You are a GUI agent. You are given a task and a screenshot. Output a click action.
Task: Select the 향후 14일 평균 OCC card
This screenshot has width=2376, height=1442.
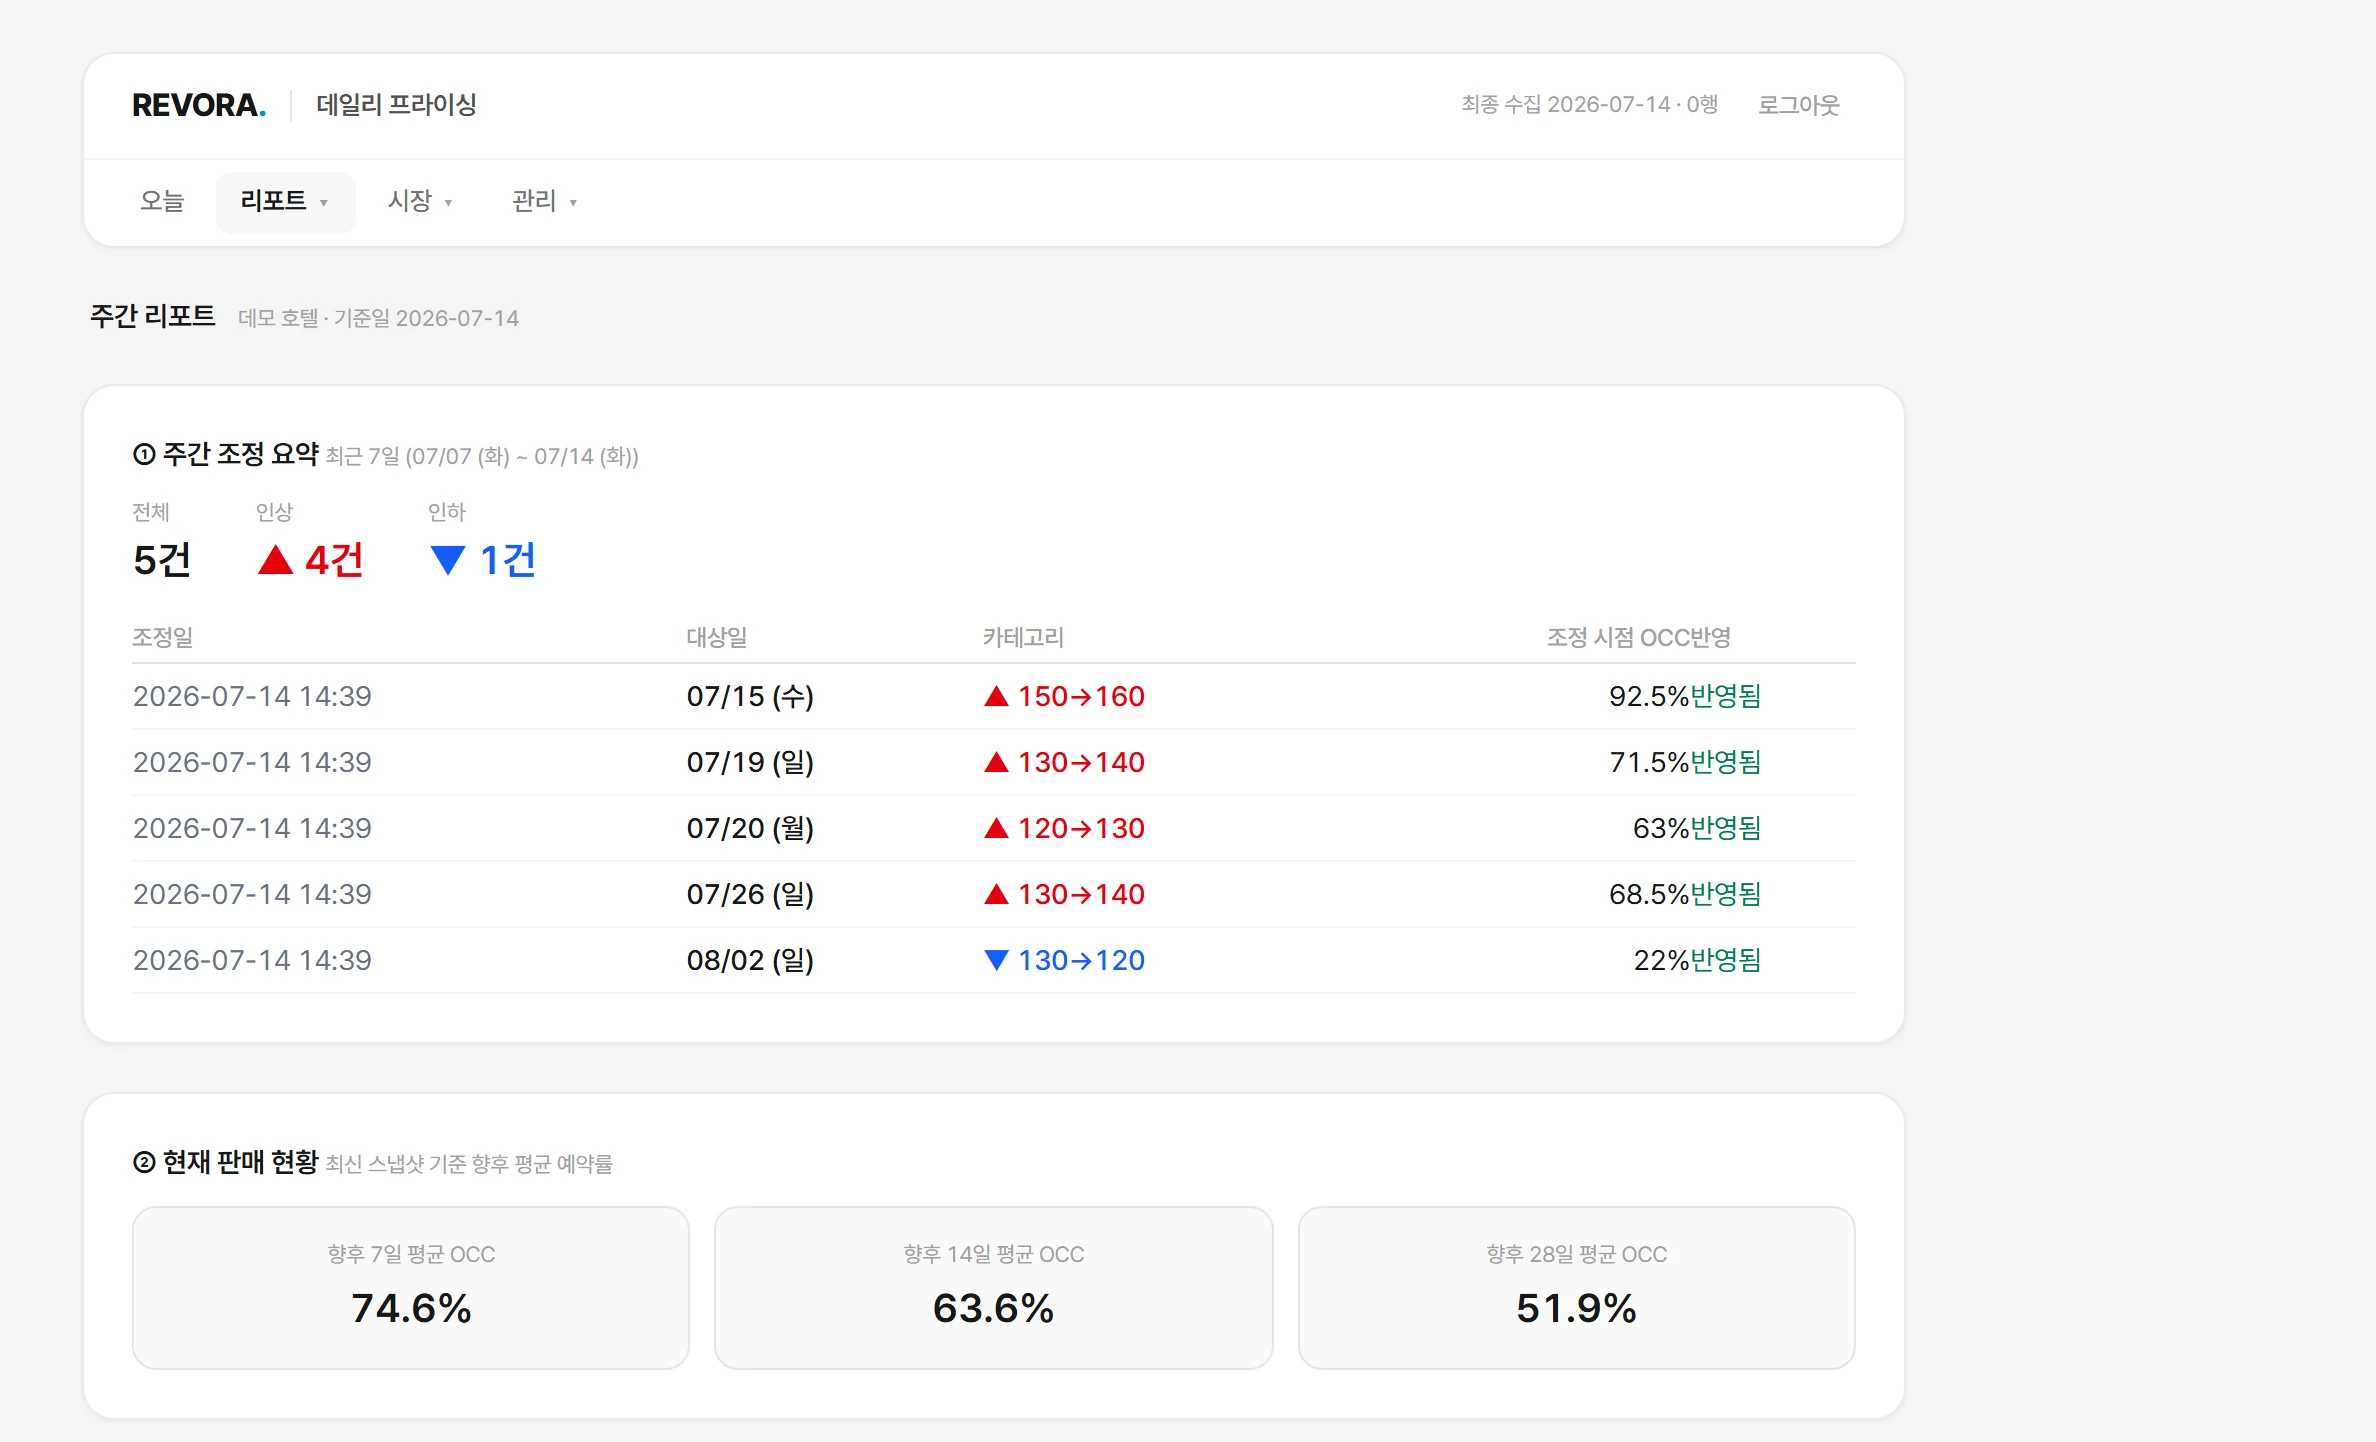coord(994,1288)
